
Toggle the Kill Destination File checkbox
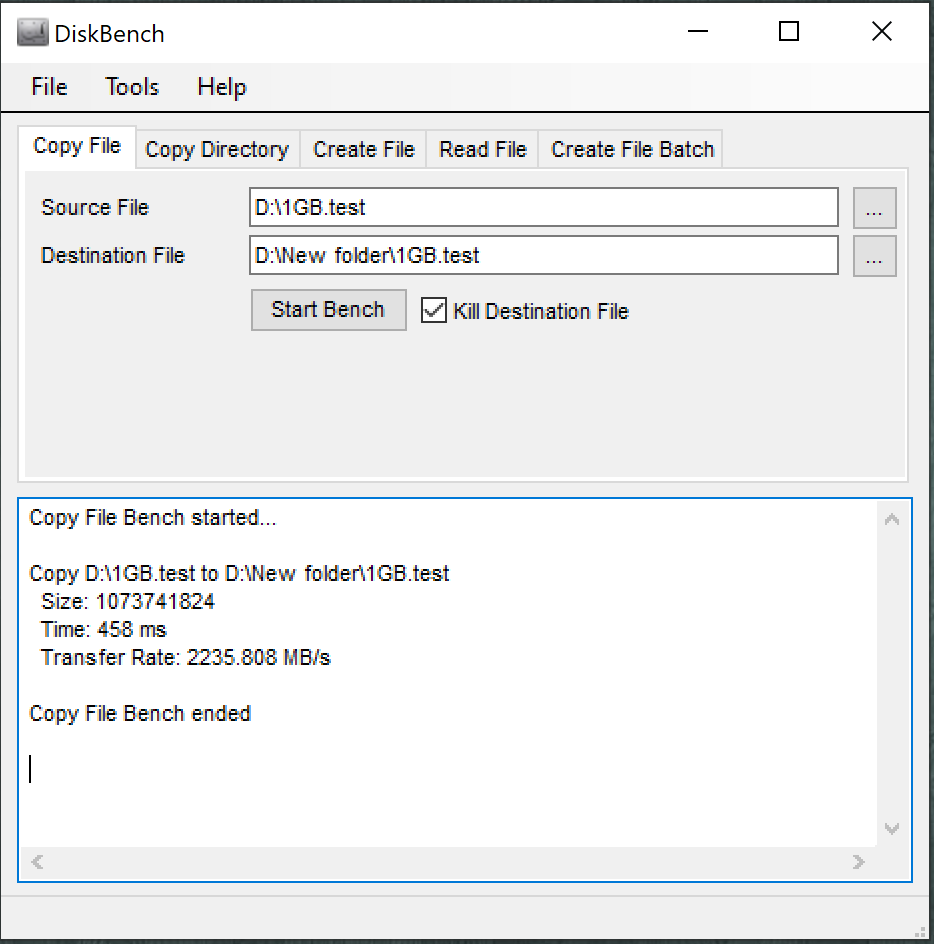[434, 311]
